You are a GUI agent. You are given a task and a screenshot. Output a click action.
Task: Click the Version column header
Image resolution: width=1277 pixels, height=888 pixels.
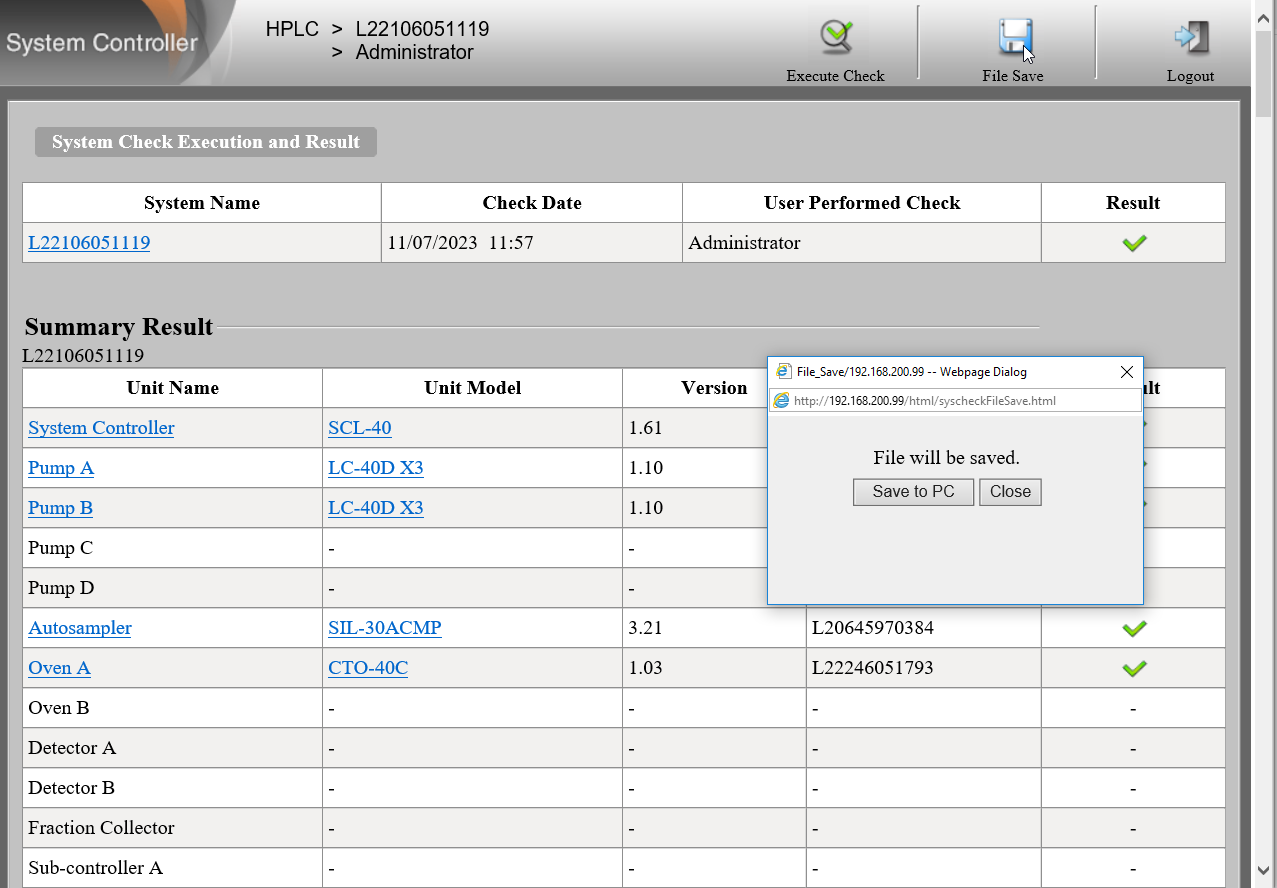(x=714, y=388)
